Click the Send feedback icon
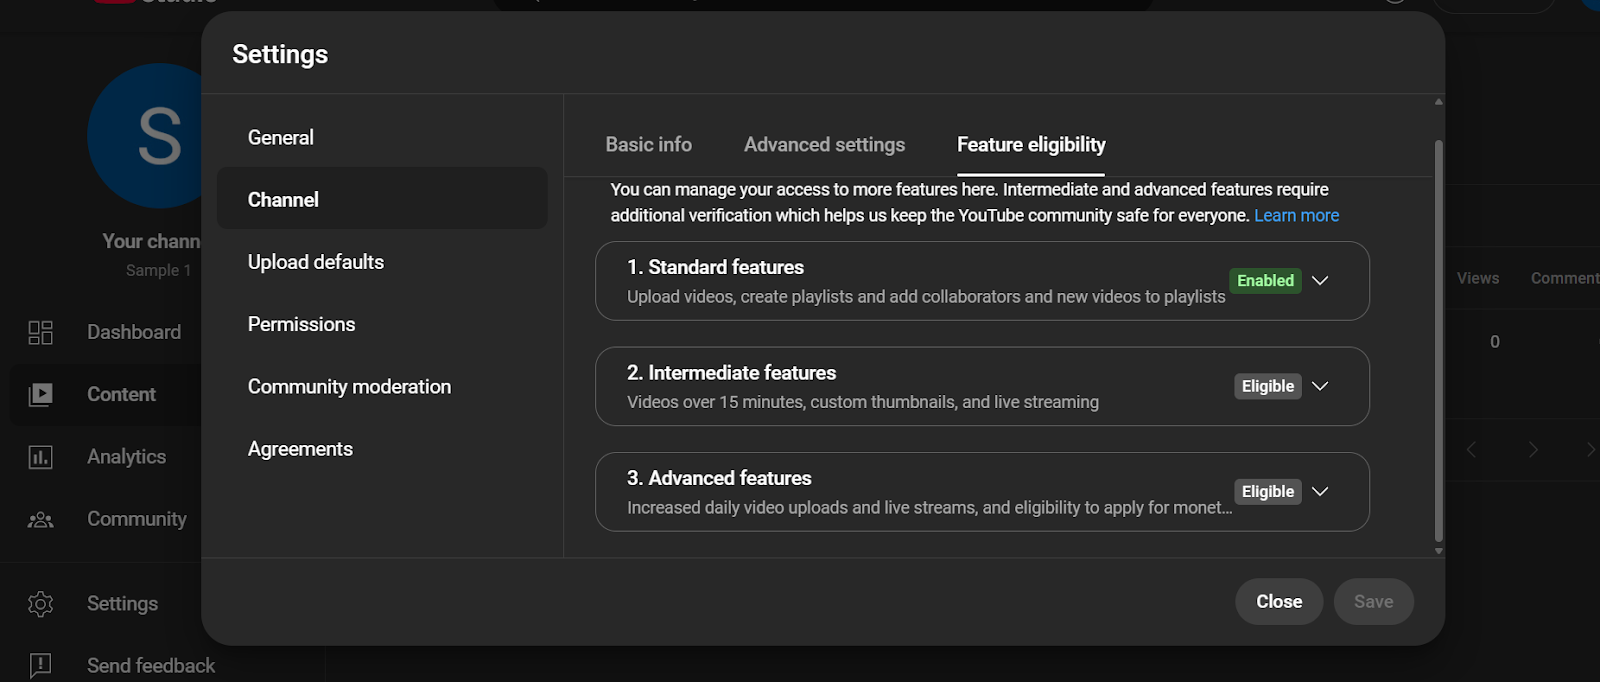The image size is (1600, 682). point(40,666)
